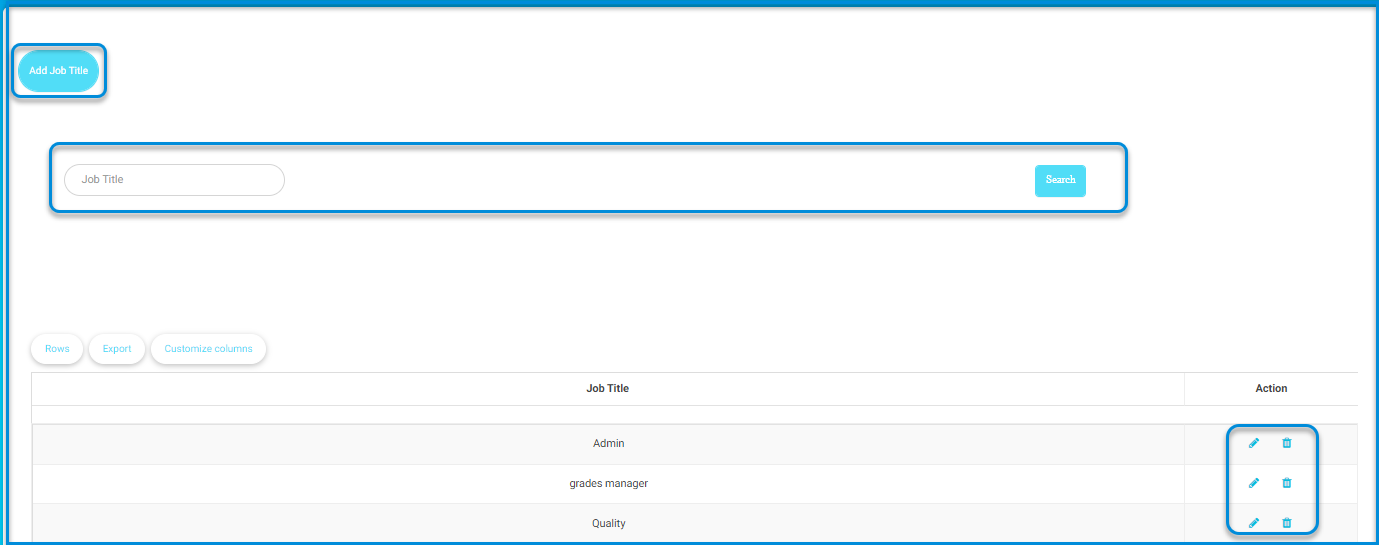This screenshot has height=545, width=1379.
Task: Delete the grades manager job title
Action: click(1287, 483)
